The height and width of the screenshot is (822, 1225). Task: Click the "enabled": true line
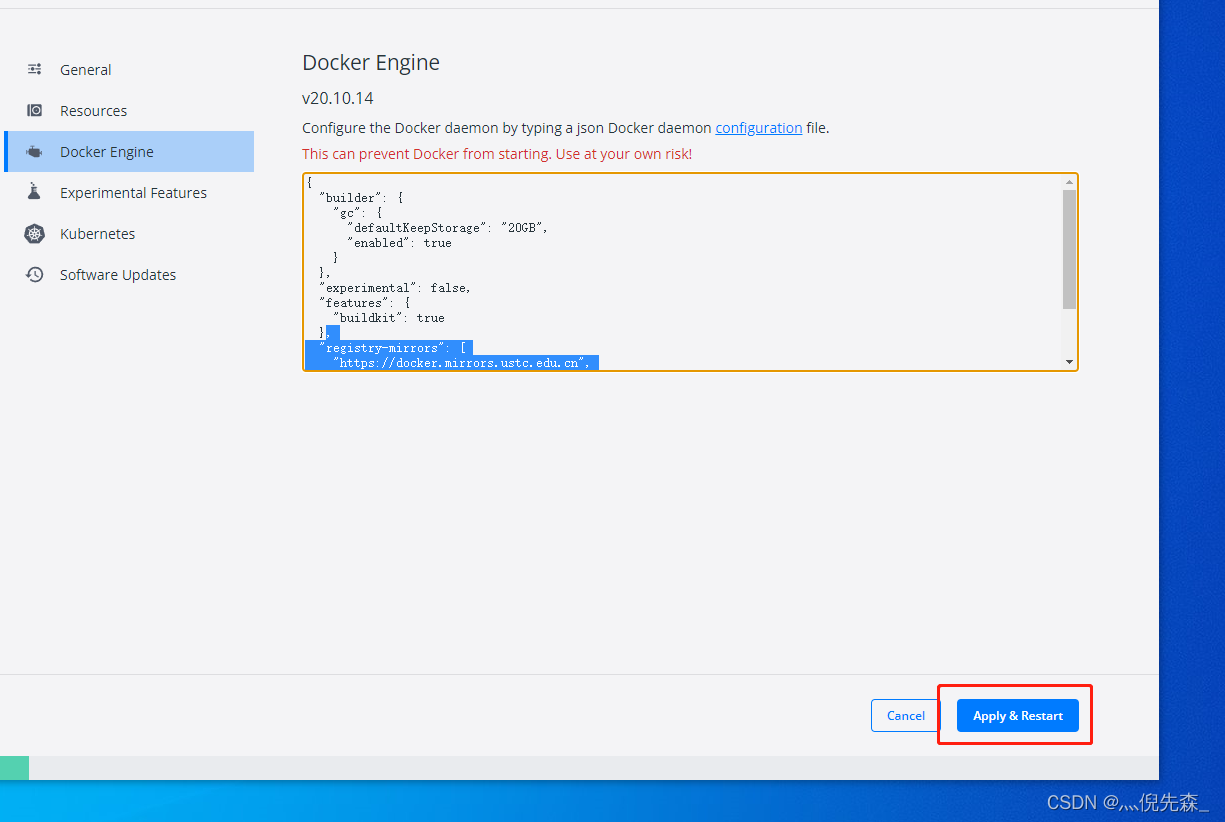coord(399,243)
